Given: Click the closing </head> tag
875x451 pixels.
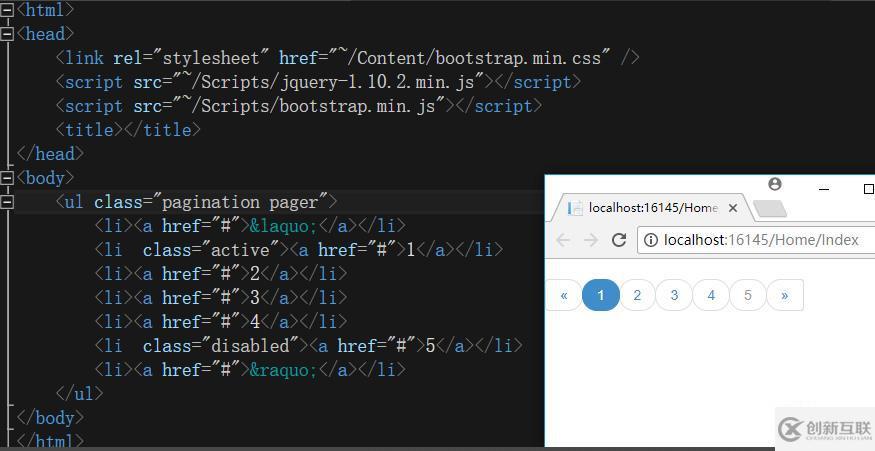Looking at the screenshot, I should tap(50, 154).
